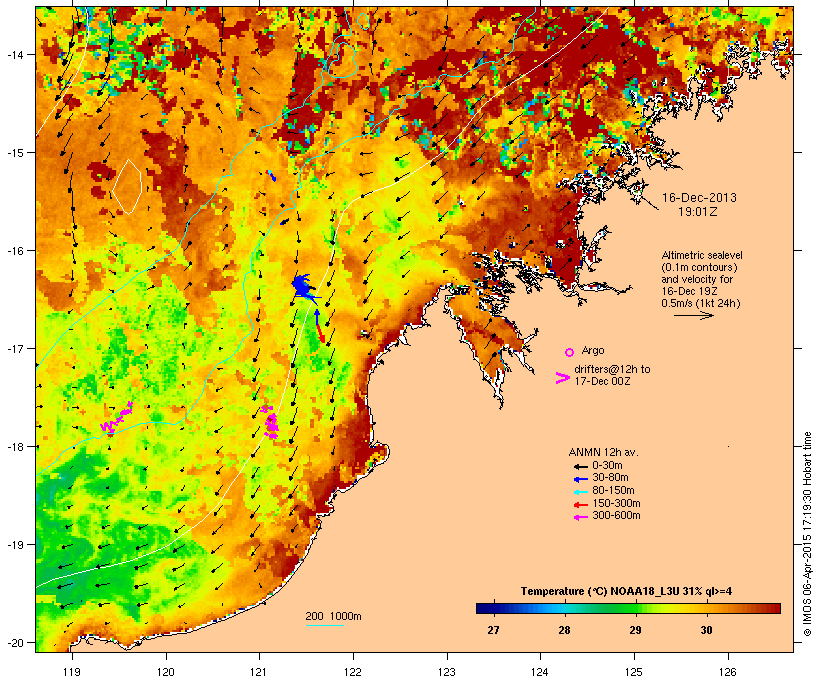
Task: Click the colorbar value 29
Action: pos(635,630)
